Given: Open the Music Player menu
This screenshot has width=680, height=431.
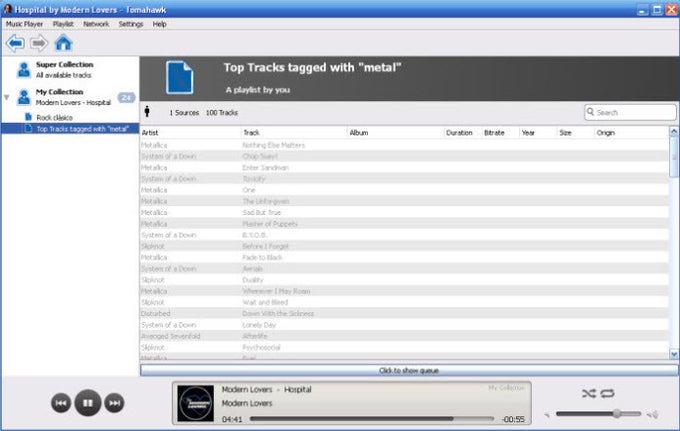Looking at the screenshot, I should [24, 24].
